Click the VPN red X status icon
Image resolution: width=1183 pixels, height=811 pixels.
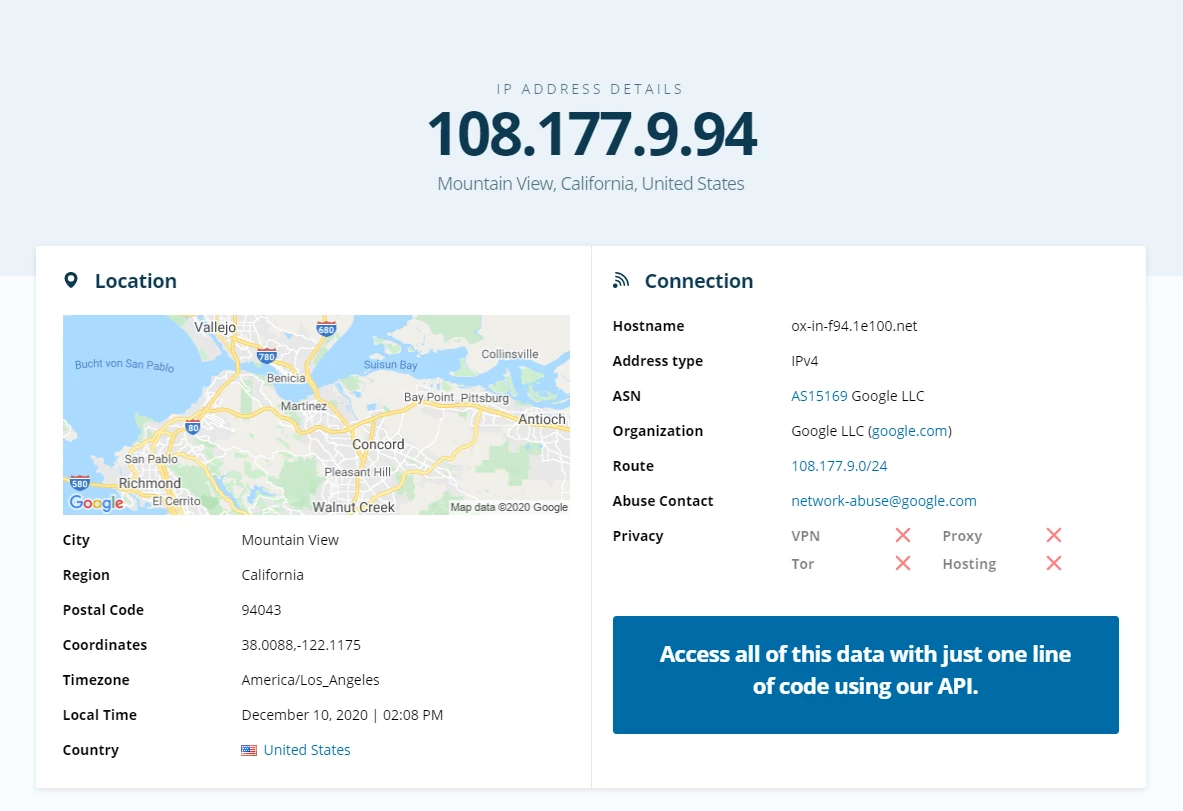(902, 536)
